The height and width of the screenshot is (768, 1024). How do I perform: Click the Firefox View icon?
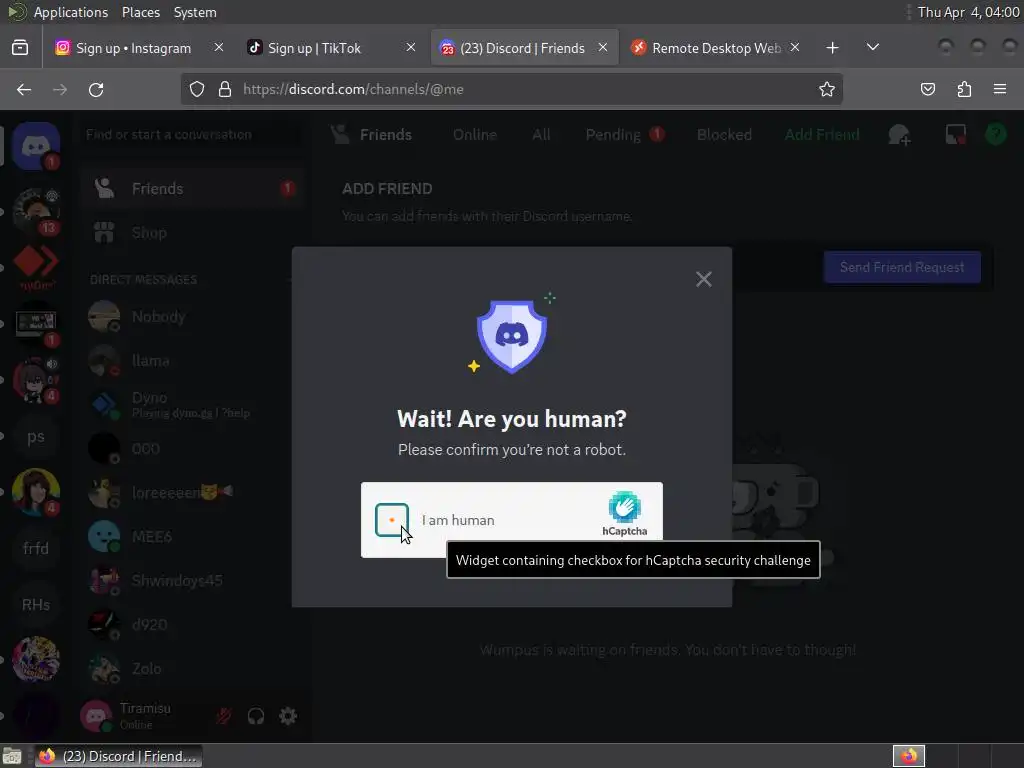(x=20, y=48)
